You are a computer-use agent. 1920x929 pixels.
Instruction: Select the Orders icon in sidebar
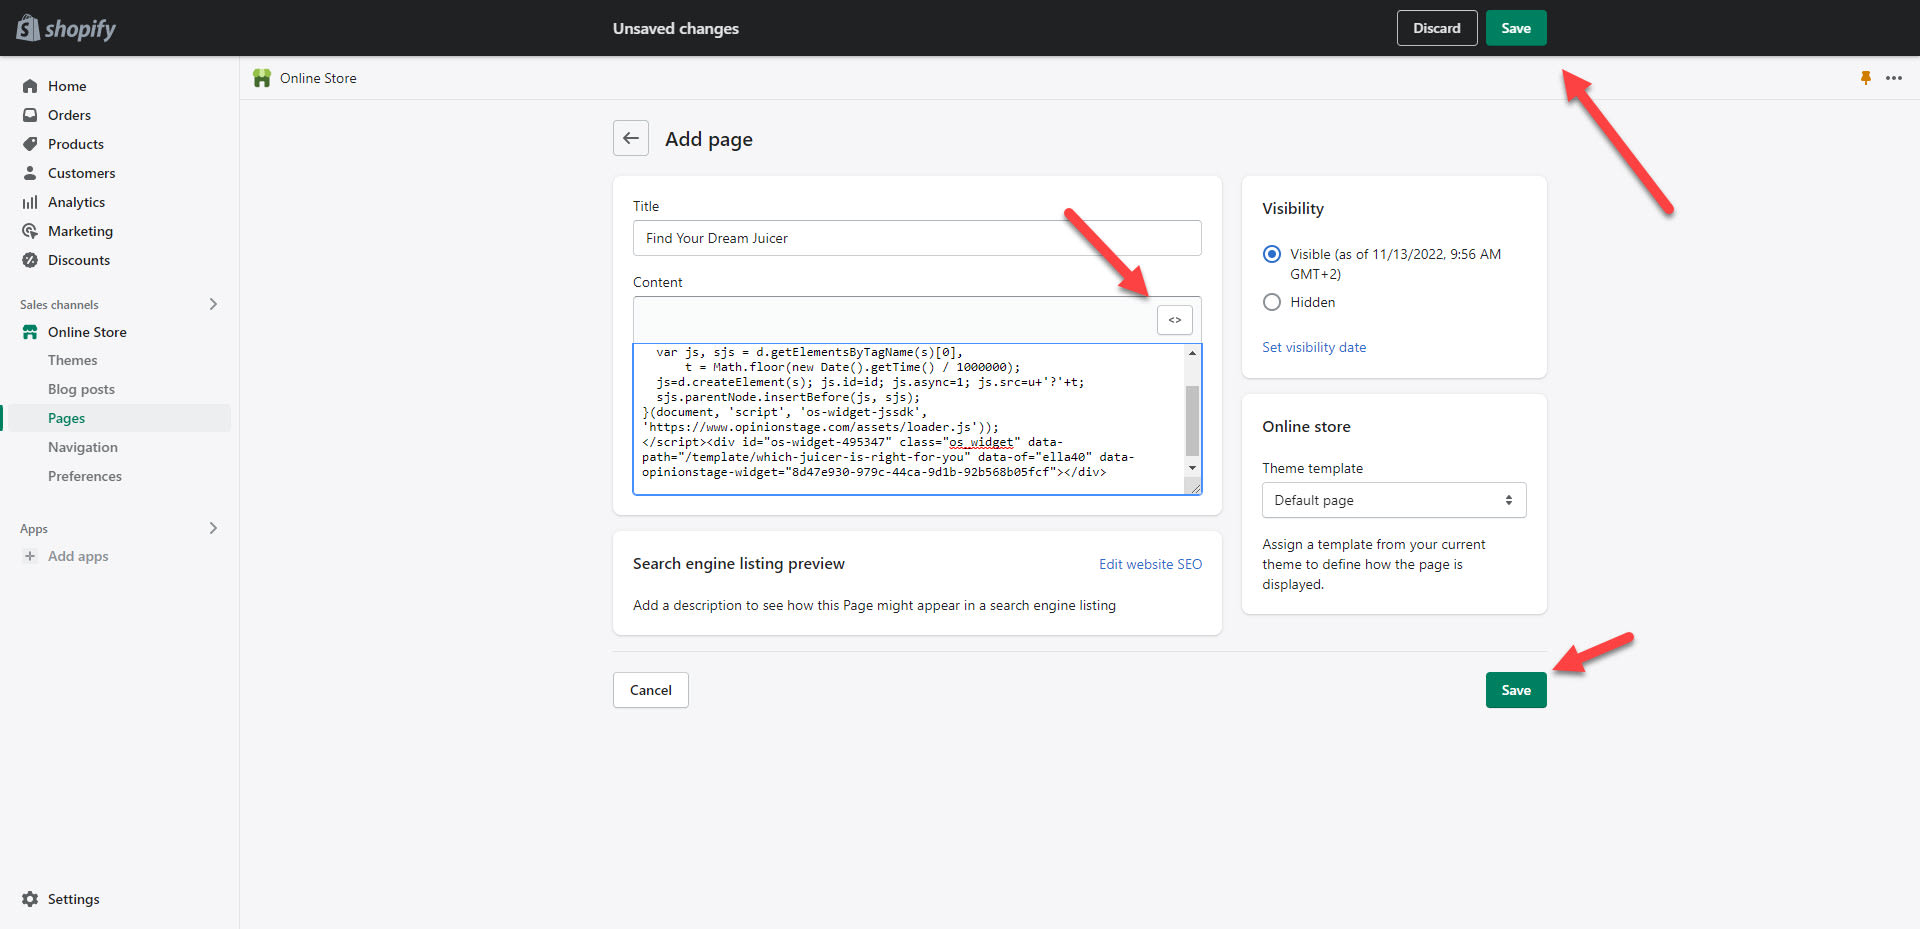(30, 115)
